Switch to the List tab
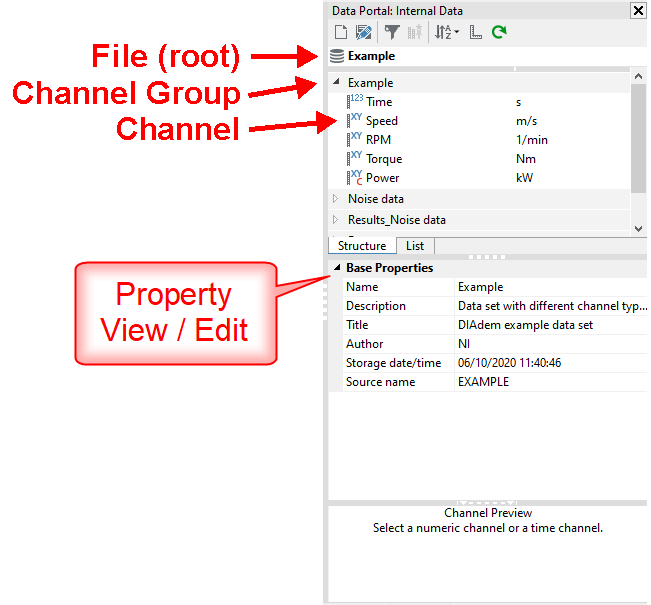This screenshot has width=651, height=605. tap(414, 246)
